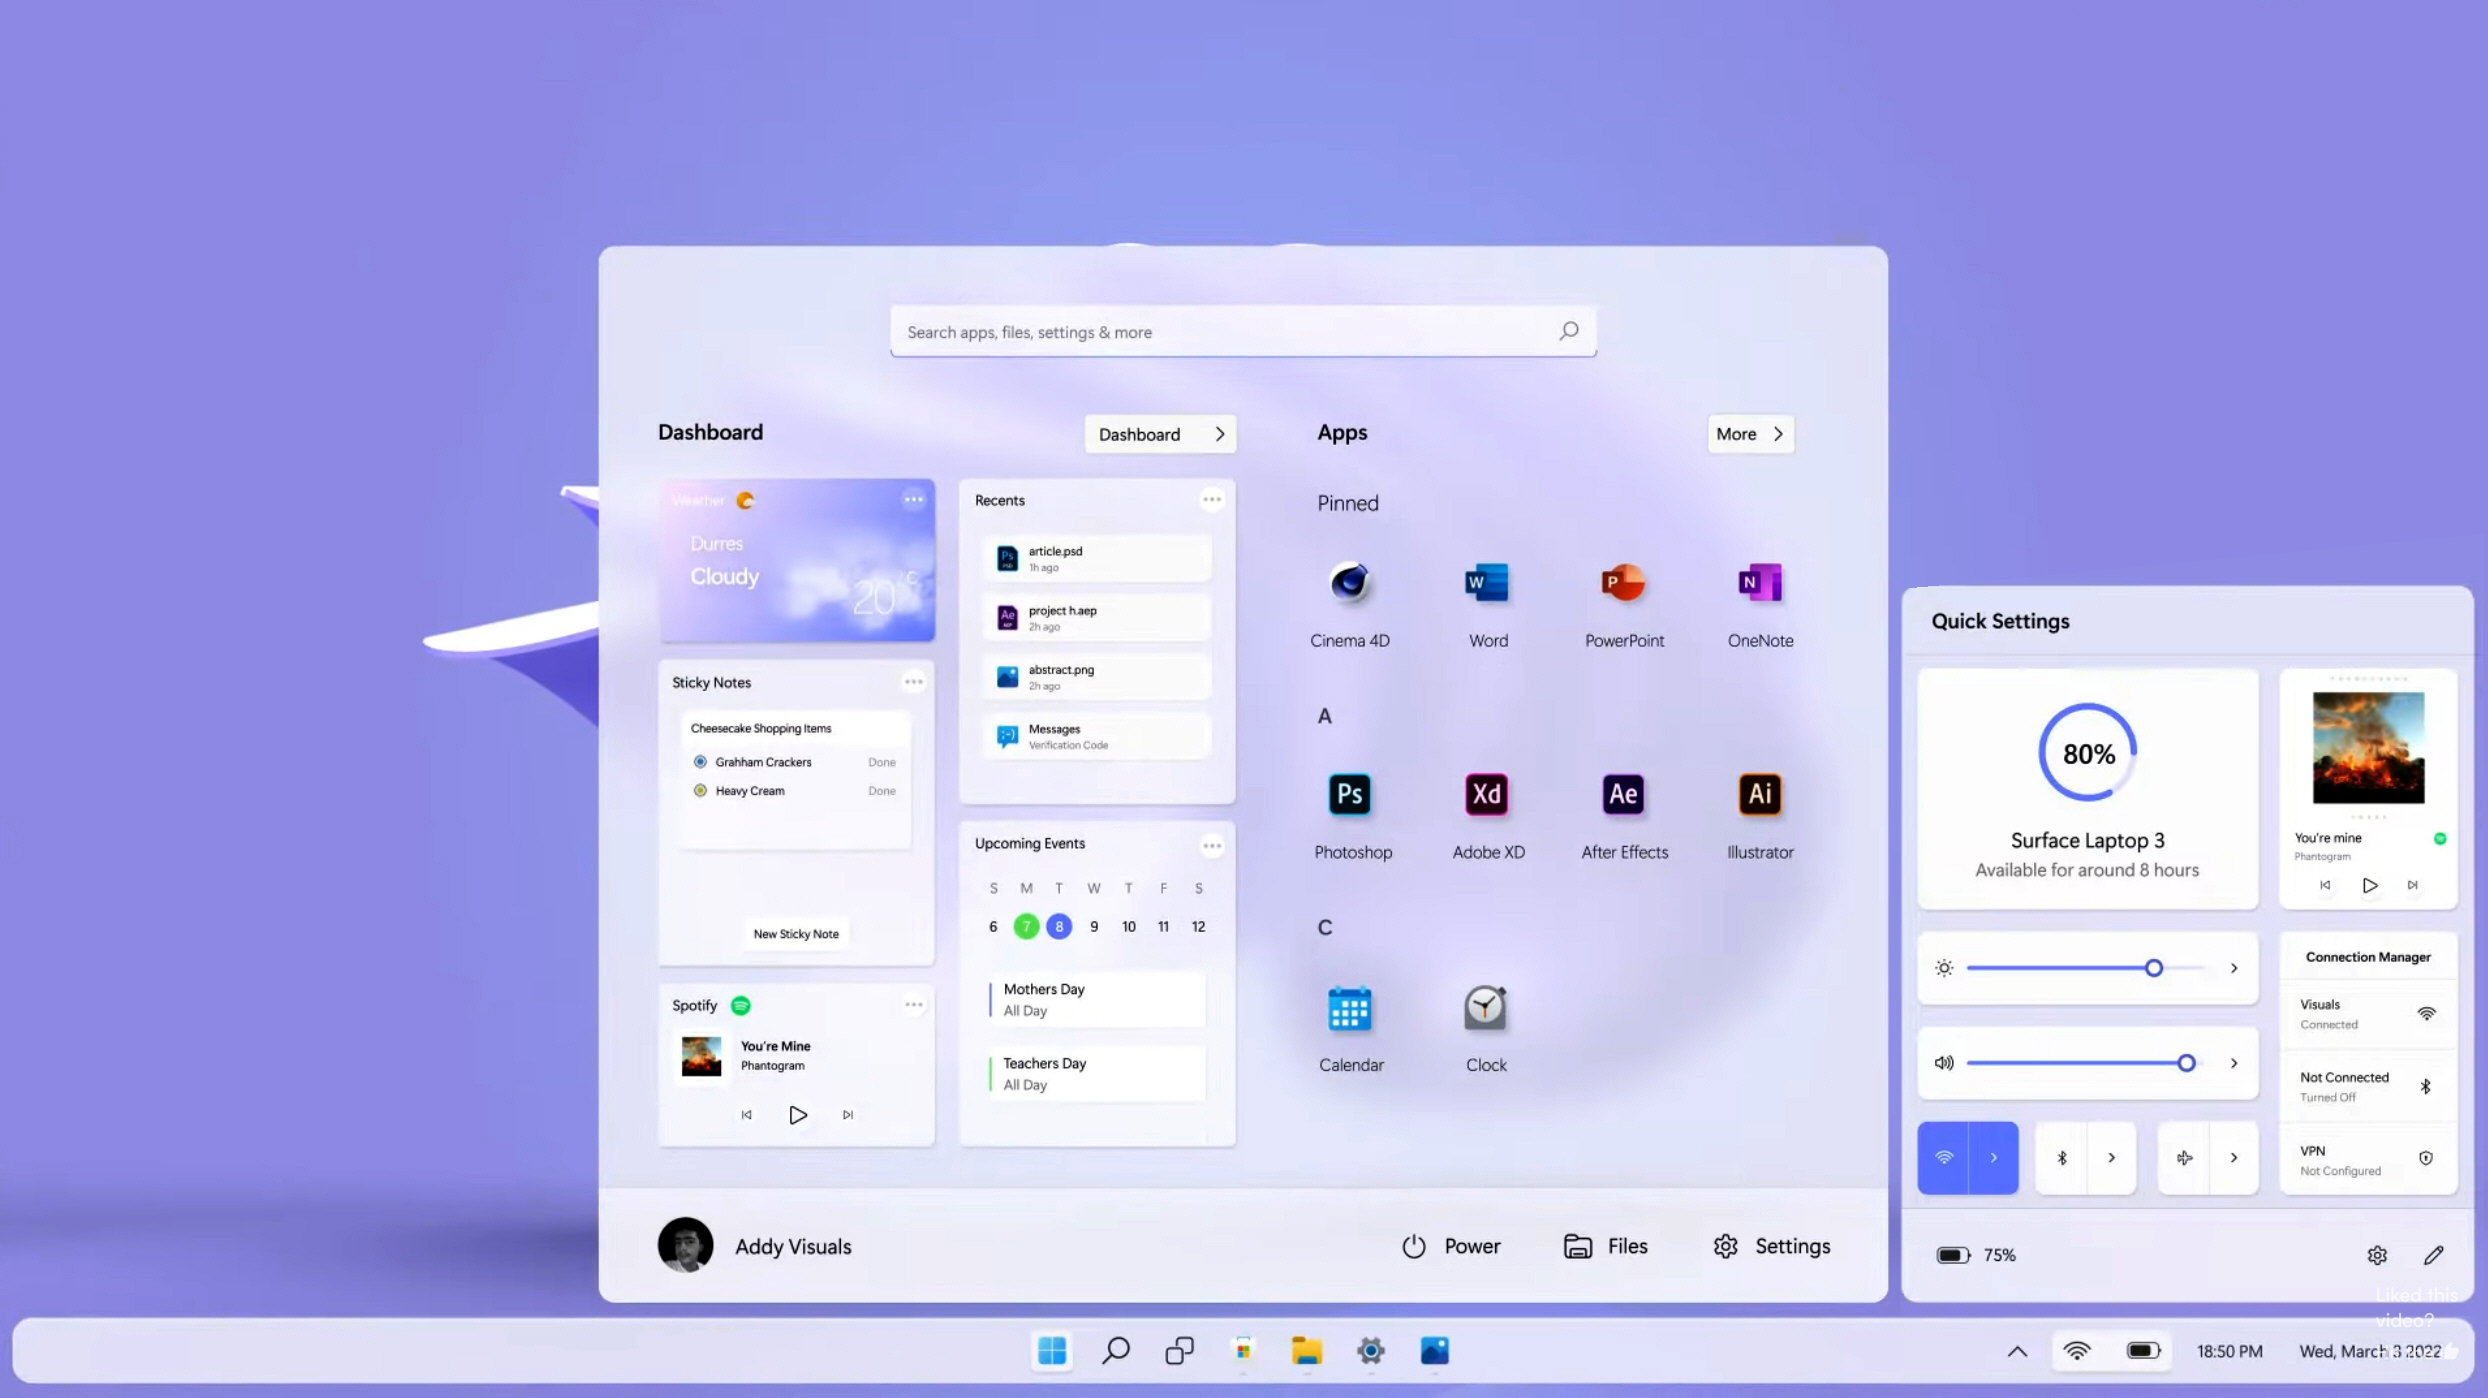2488x1398 pixels.
Task: Open After Effects from pinned apps
Action: coord(1623,793)
